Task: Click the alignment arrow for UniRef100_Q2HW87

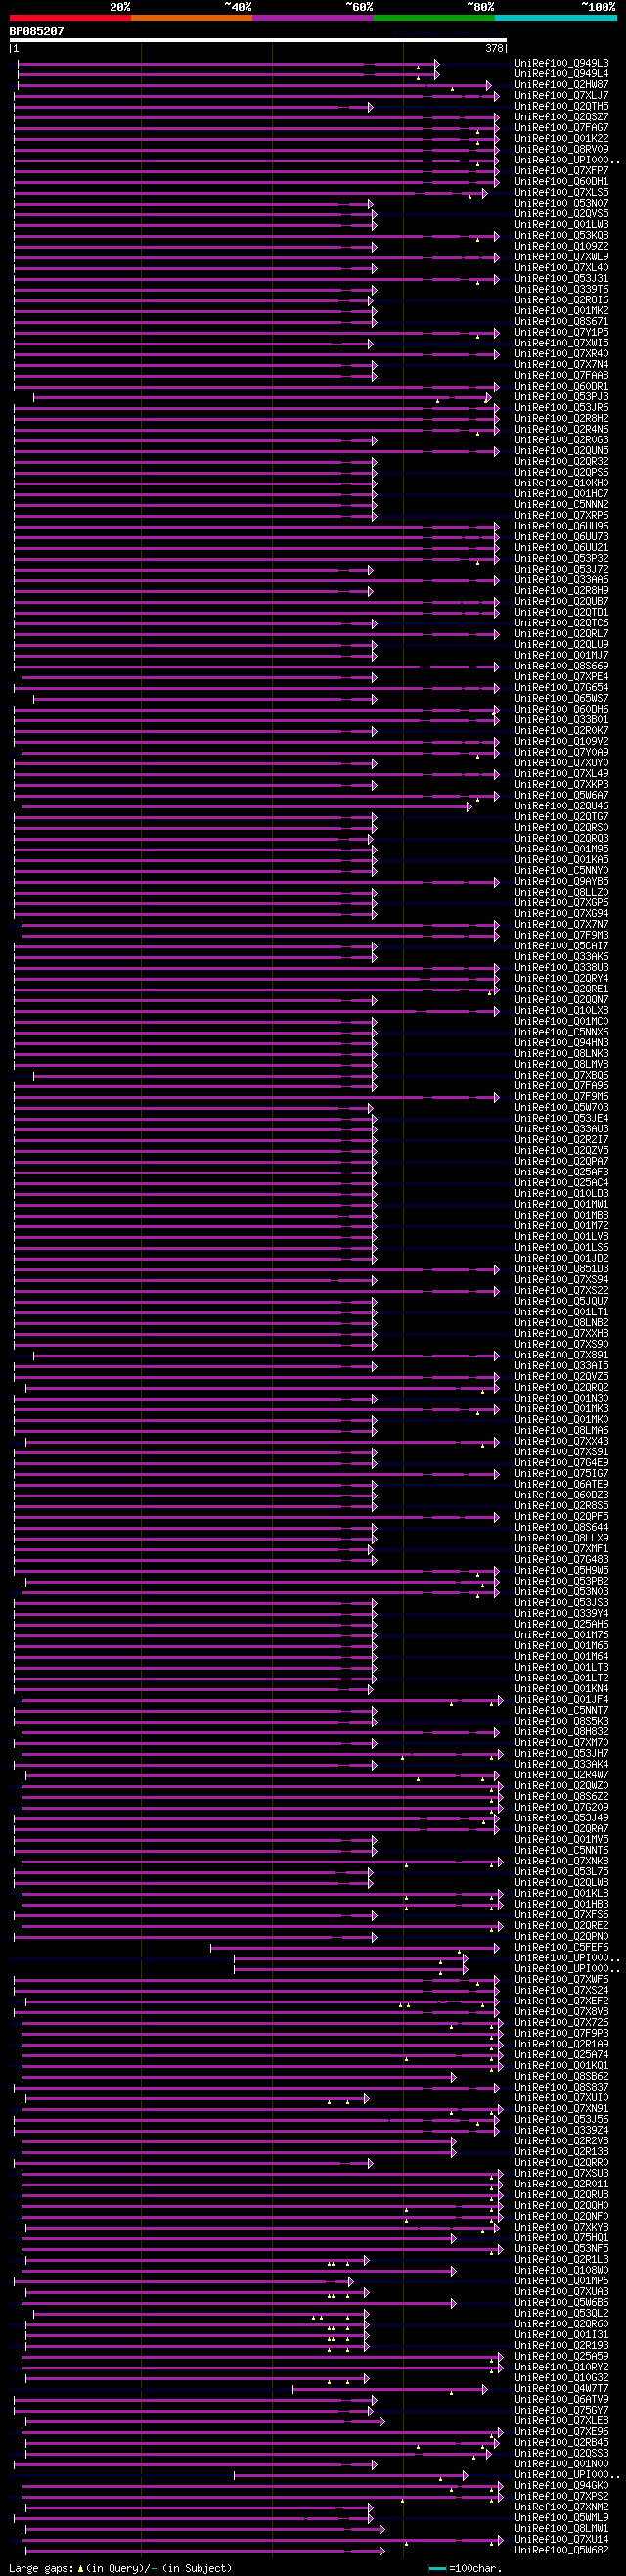Action: [x=489, y=85]
